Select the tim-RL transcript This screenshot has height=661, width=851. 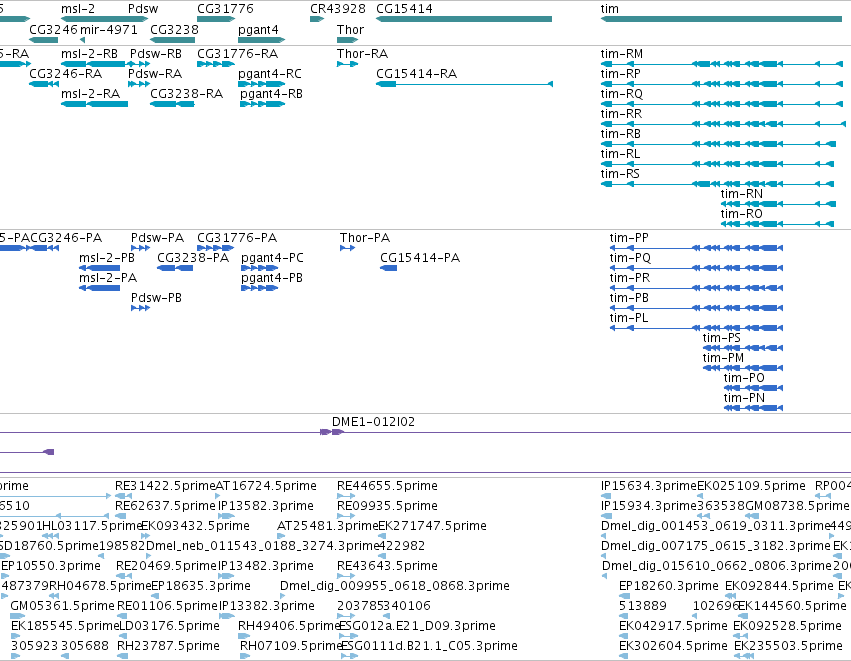[x=717, y=164]
